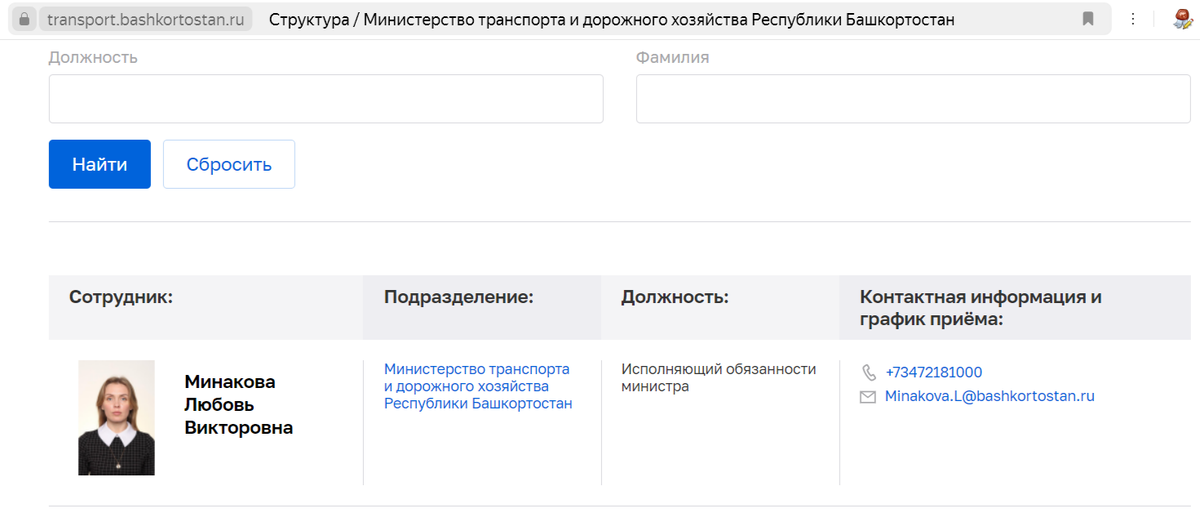Click the Должность field label
The width and height of the screenshot is (1200, 513).
tap(93, 57)
